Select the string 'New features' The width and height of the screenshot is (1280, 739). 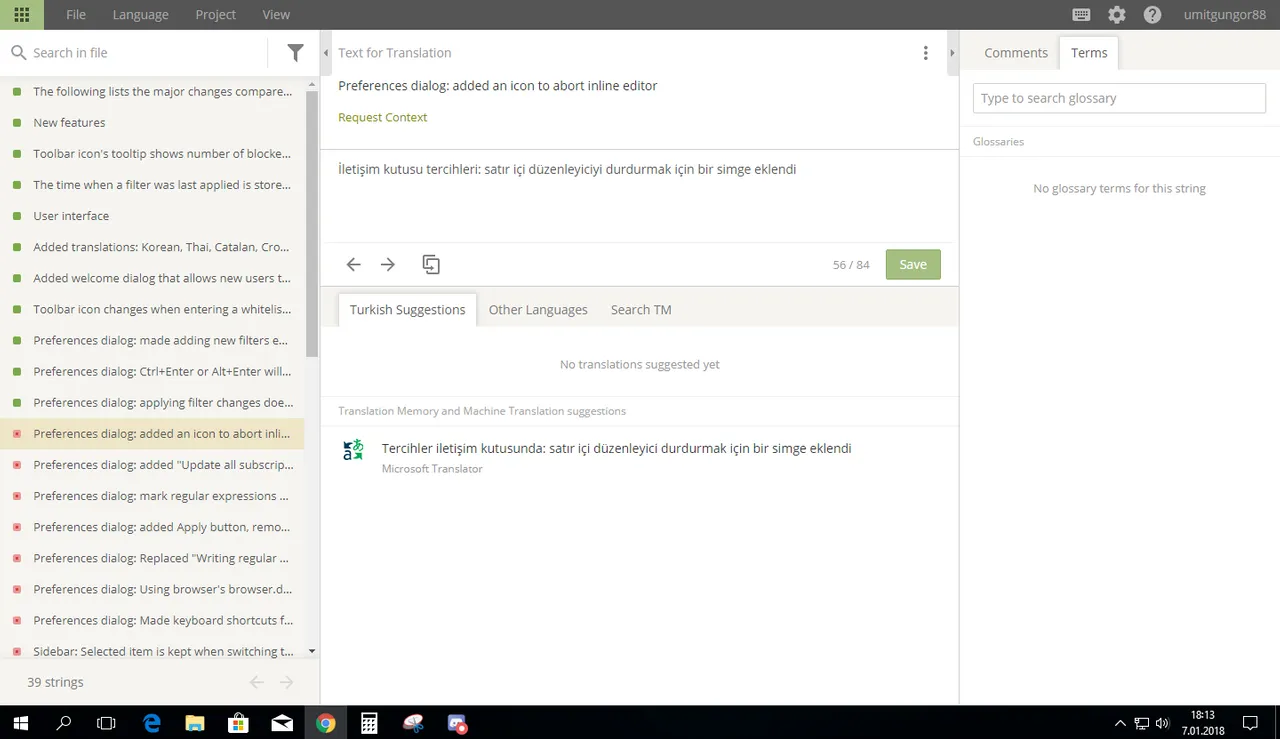pos(152,123)
